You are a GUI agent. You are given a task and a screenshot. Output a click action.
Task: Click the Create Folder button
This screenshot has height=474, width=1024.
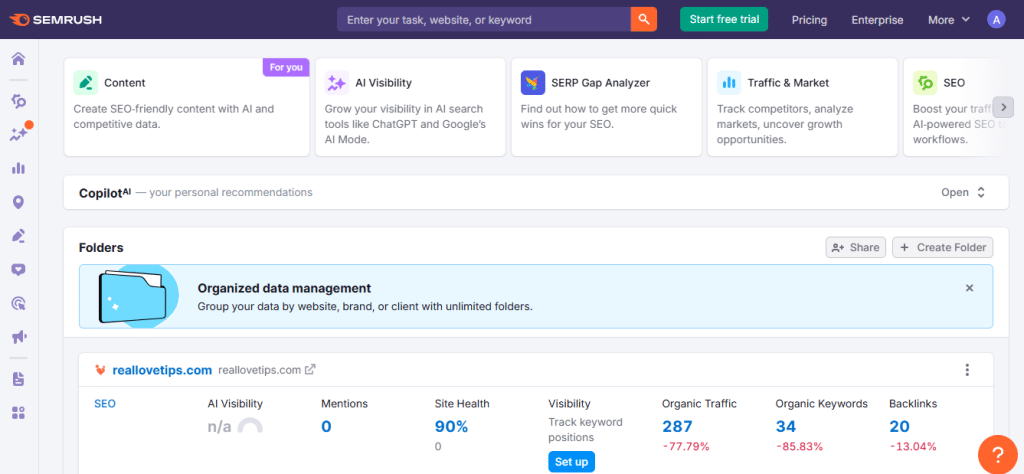pyautogui.click(x=943, y=247)
